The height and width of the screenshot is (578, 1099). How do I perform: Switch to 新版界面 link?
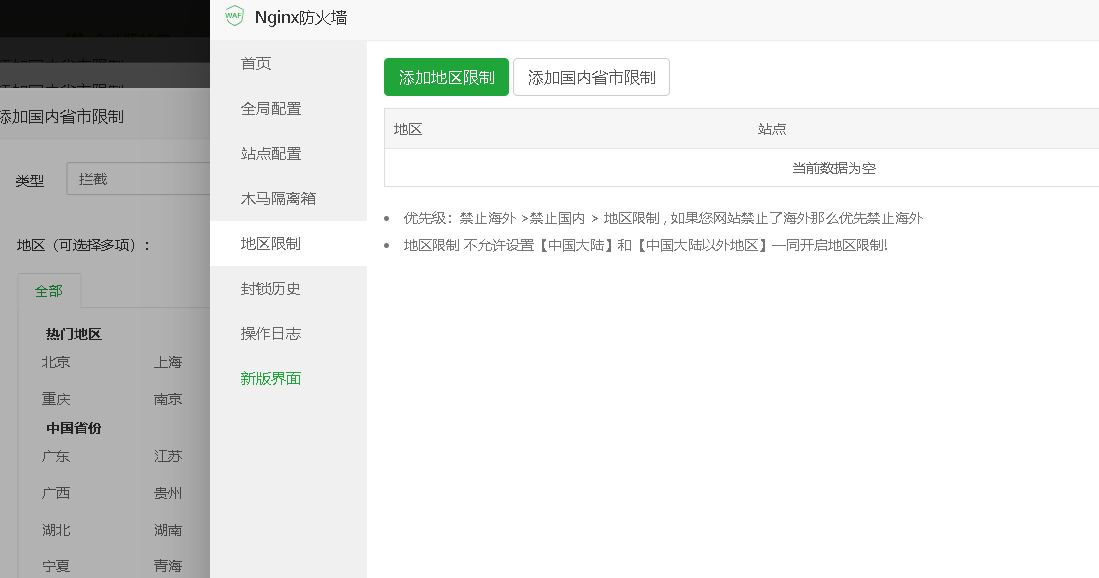click(271, 378)
